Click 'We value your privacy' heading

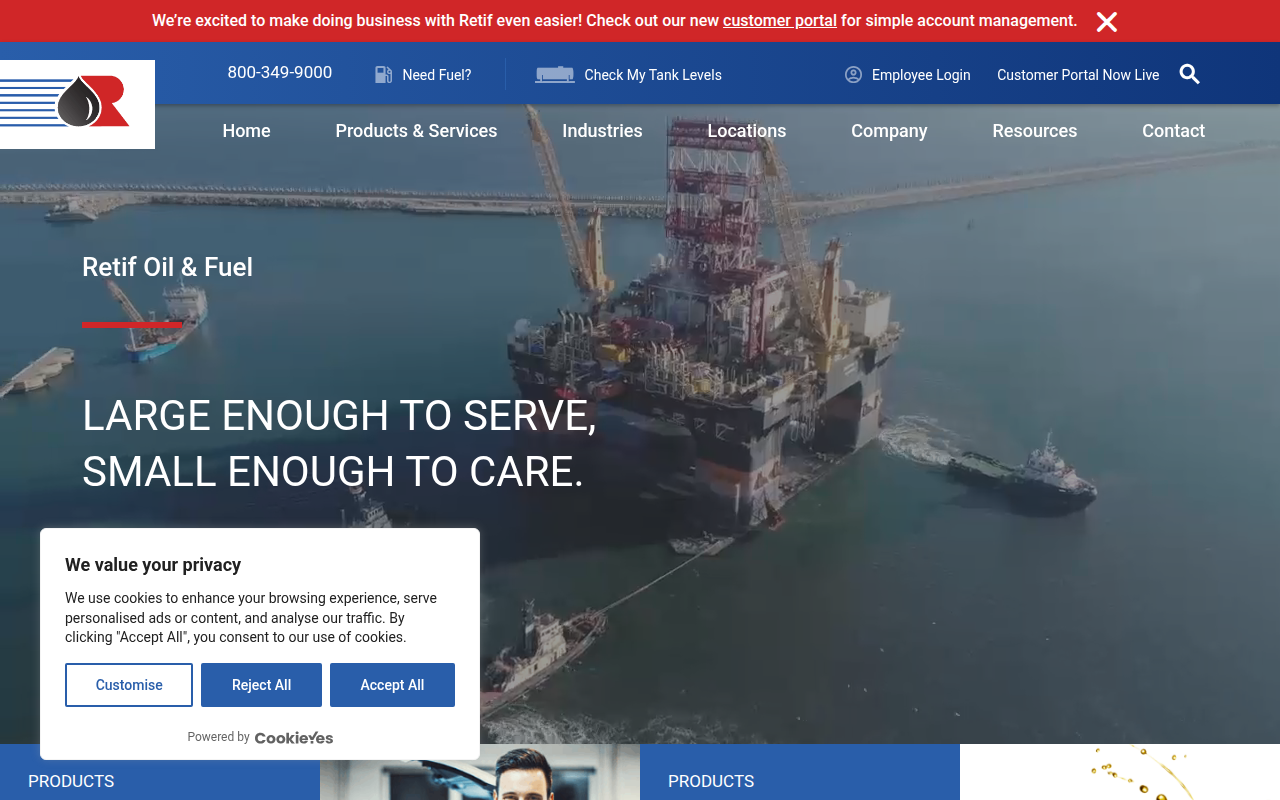pyautogui.click(x=153, y=565)
